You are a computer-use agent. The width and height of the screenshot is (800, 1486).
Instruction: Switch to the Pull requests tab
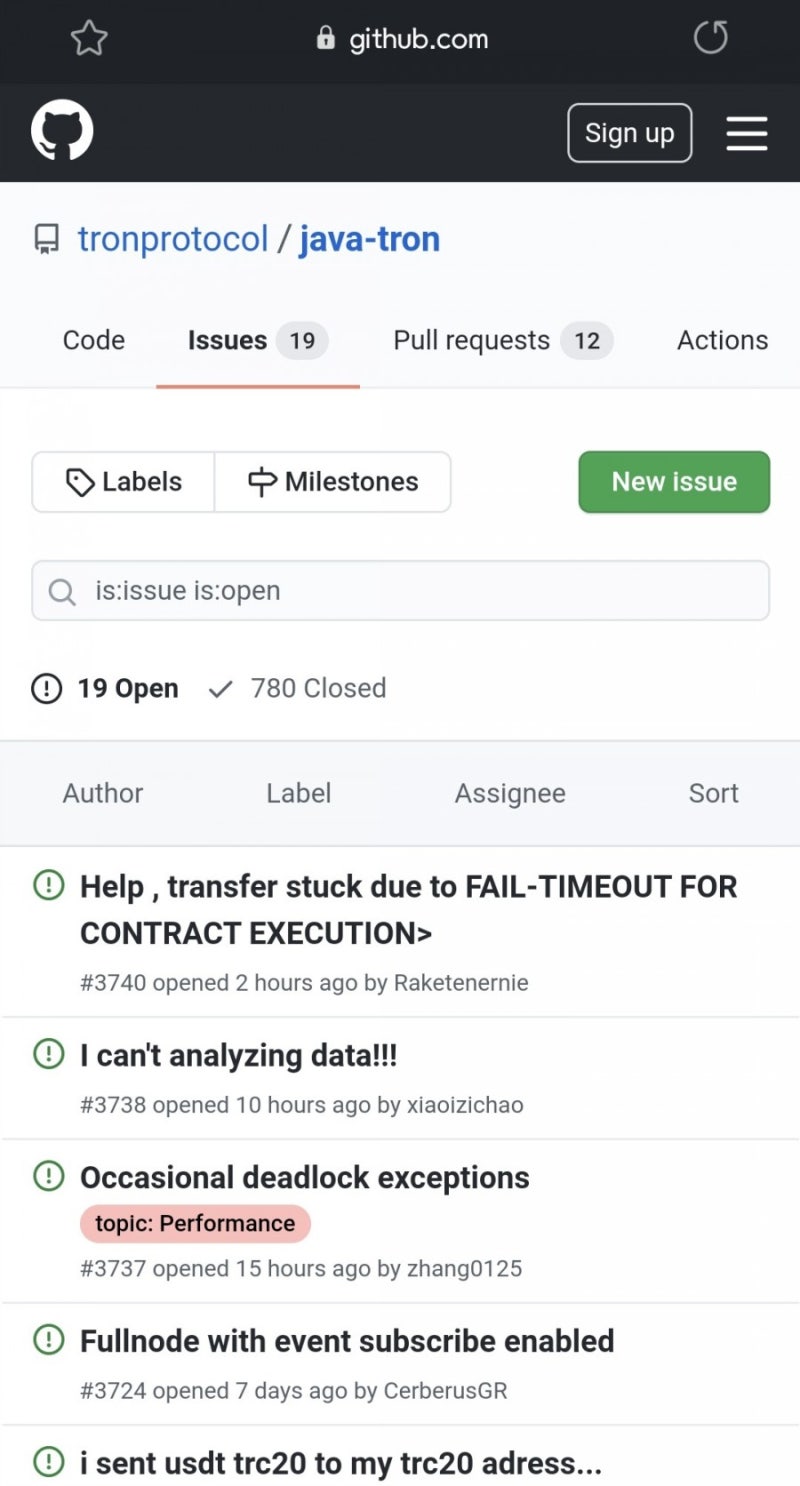pos(502,341)
